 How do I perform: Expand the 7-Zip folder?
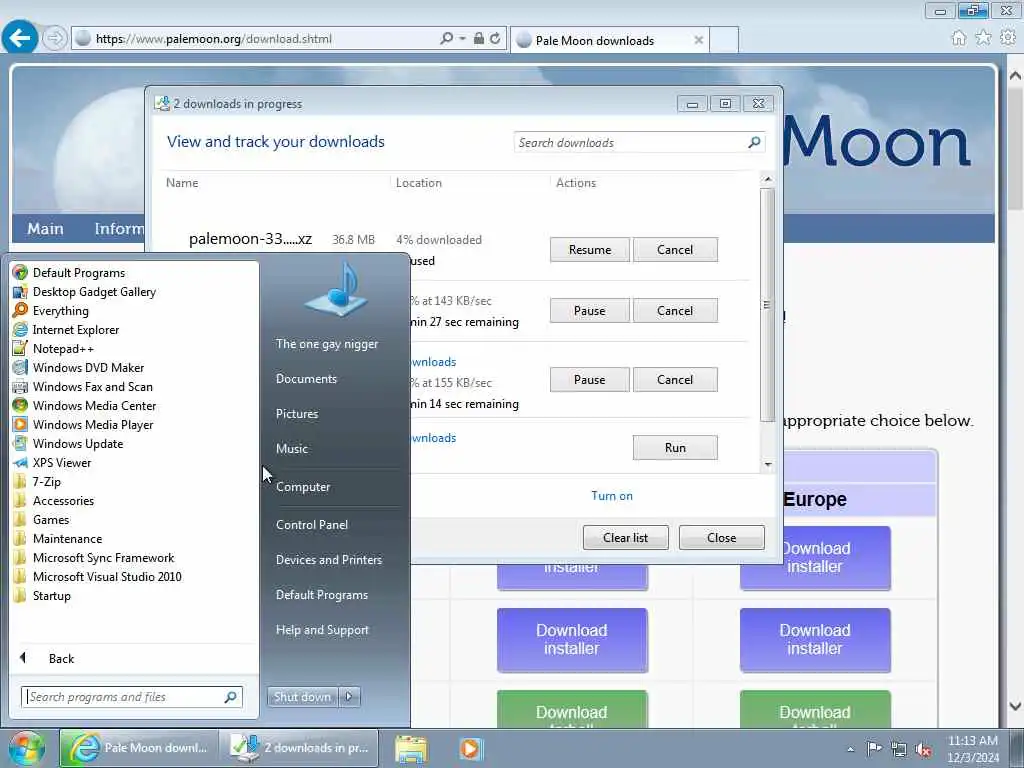(x=46, y=481)
